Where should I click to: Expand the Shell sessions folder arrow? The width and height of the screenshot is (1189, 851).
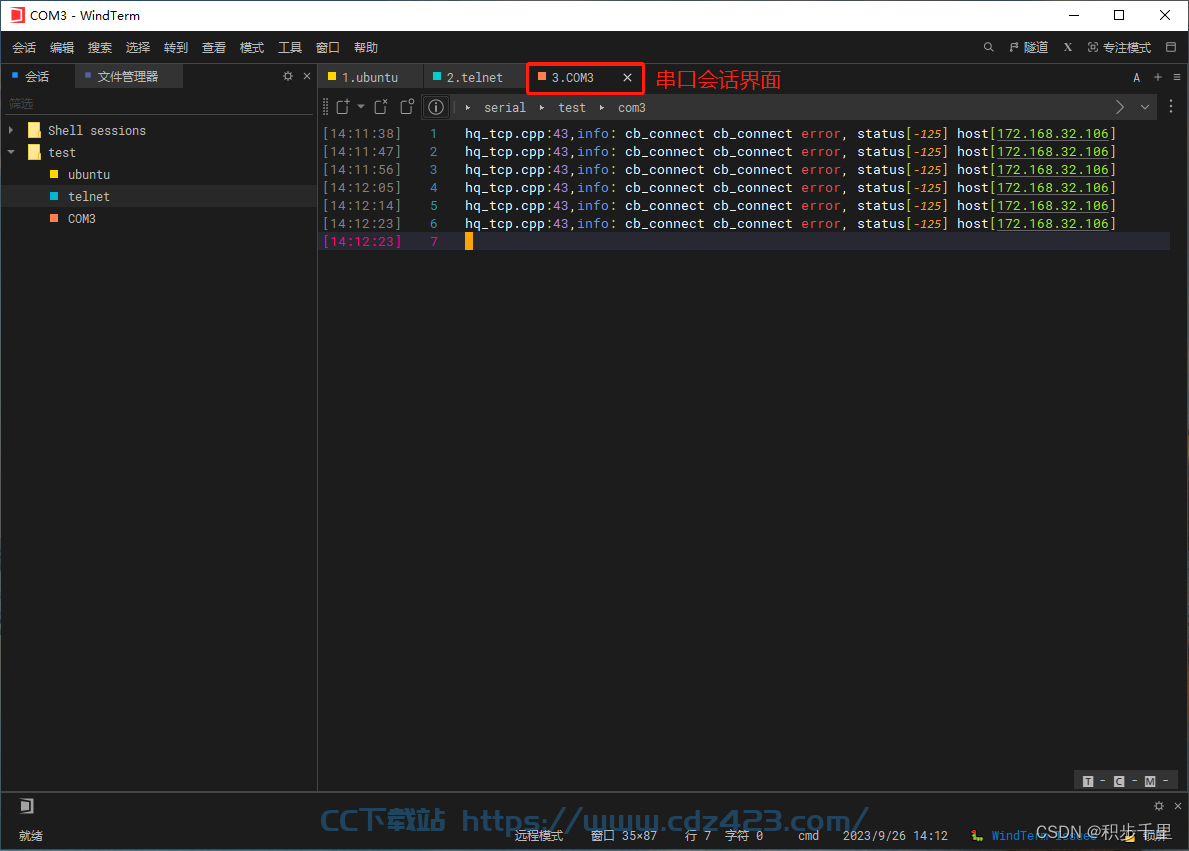(x=11, y=130)
